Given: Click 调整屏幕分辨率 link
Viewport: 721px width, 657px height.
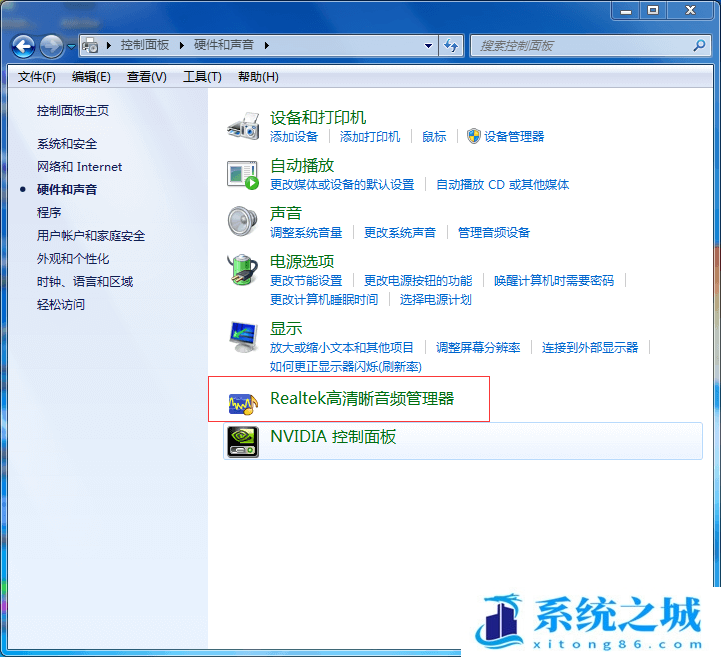Looking at the screenshot, I should pos(478,348).
